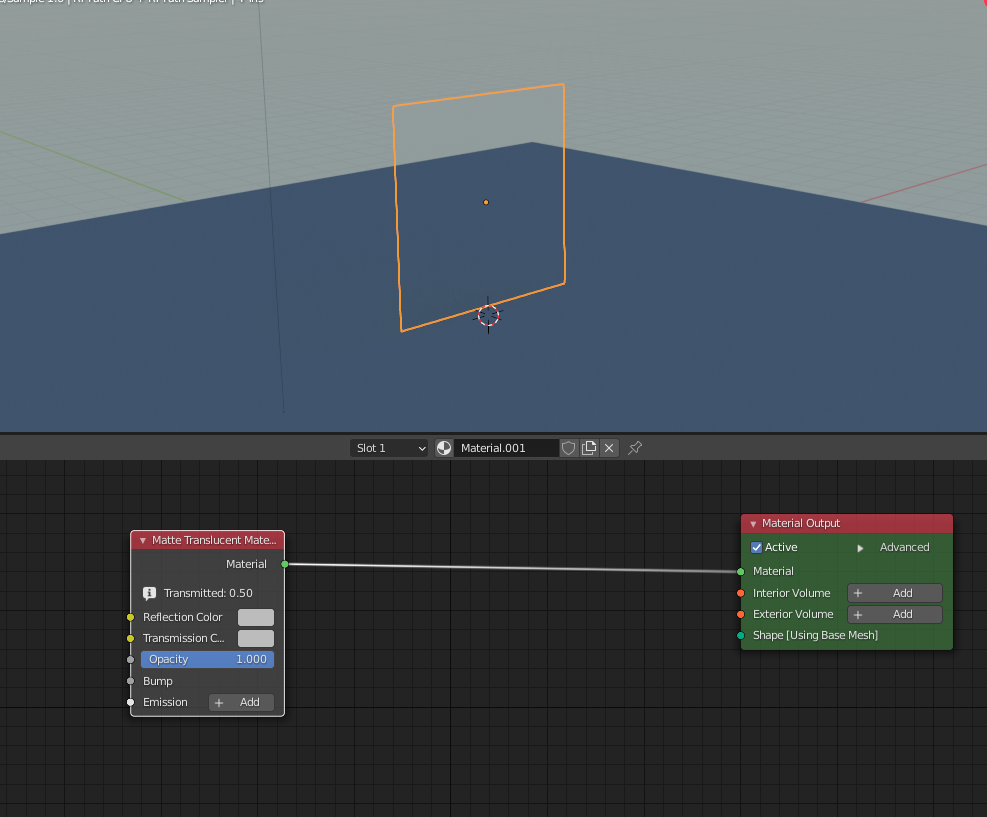This screenshot has height=817, width=987.
Task: Click the Bump label
Action: [x=157, y=681]
